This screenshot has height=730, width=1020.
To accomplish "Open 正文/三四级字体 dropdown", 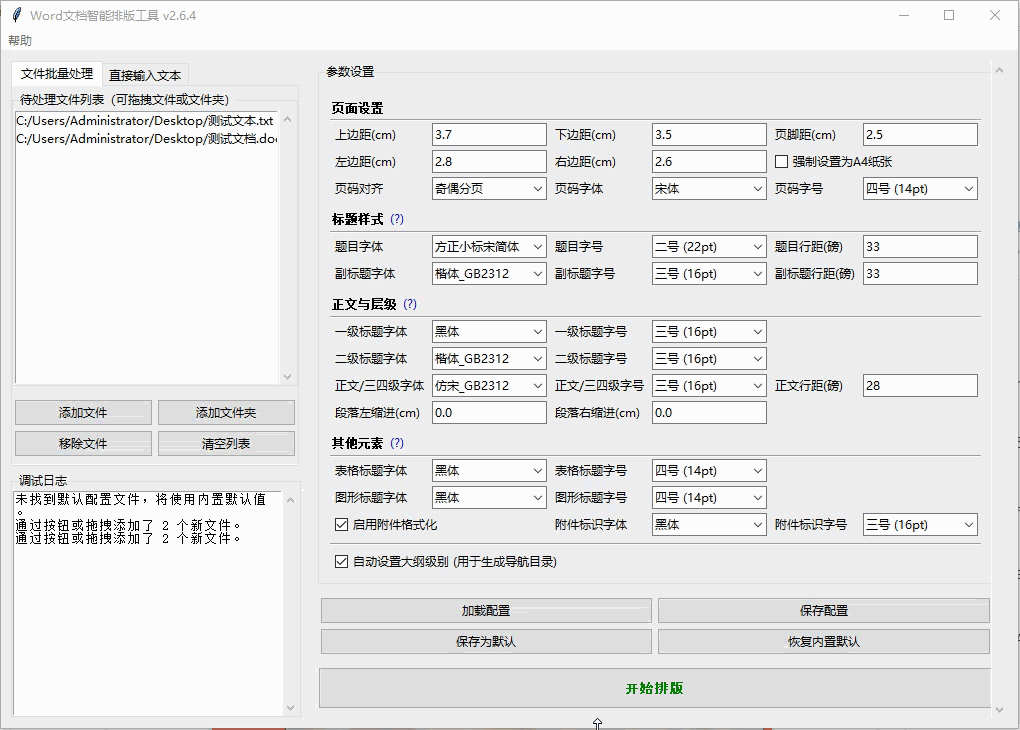I will pos(489,386).
